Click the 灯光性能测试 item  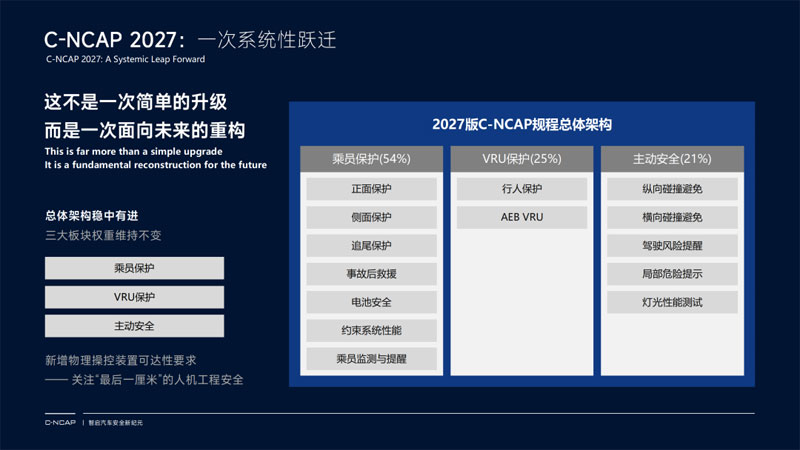[x=672, y=302]
